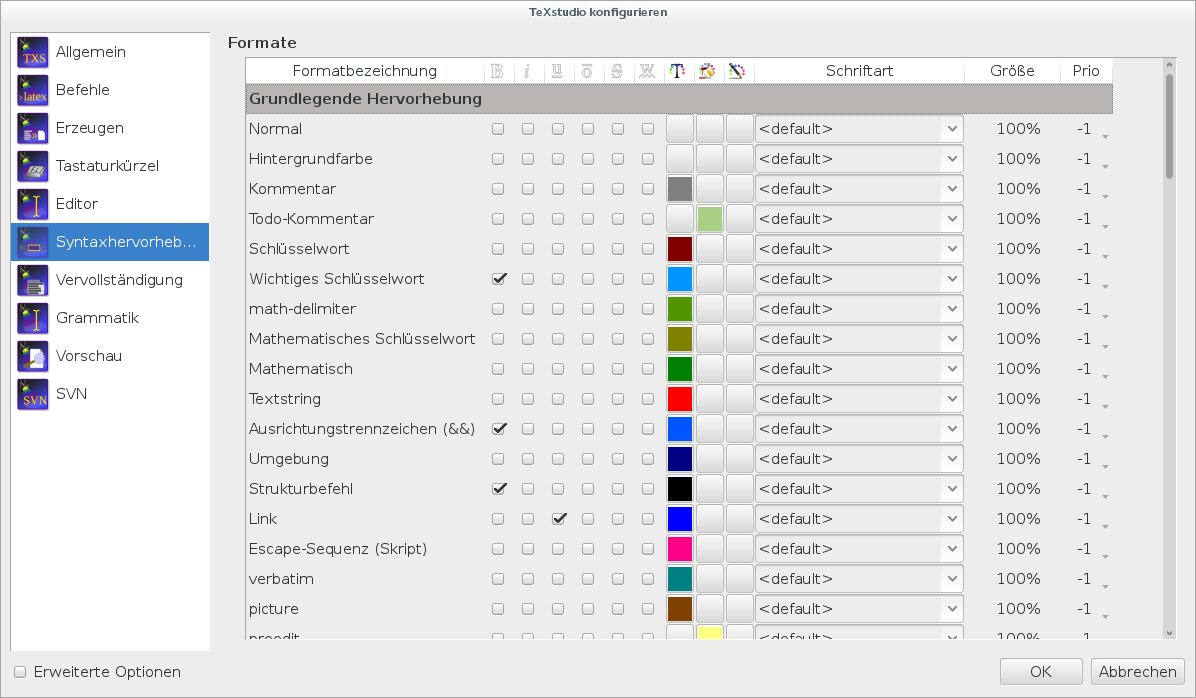Uncheck bold for Strukturbefehl
The image size is (1196, 698).
click(498, 489)
